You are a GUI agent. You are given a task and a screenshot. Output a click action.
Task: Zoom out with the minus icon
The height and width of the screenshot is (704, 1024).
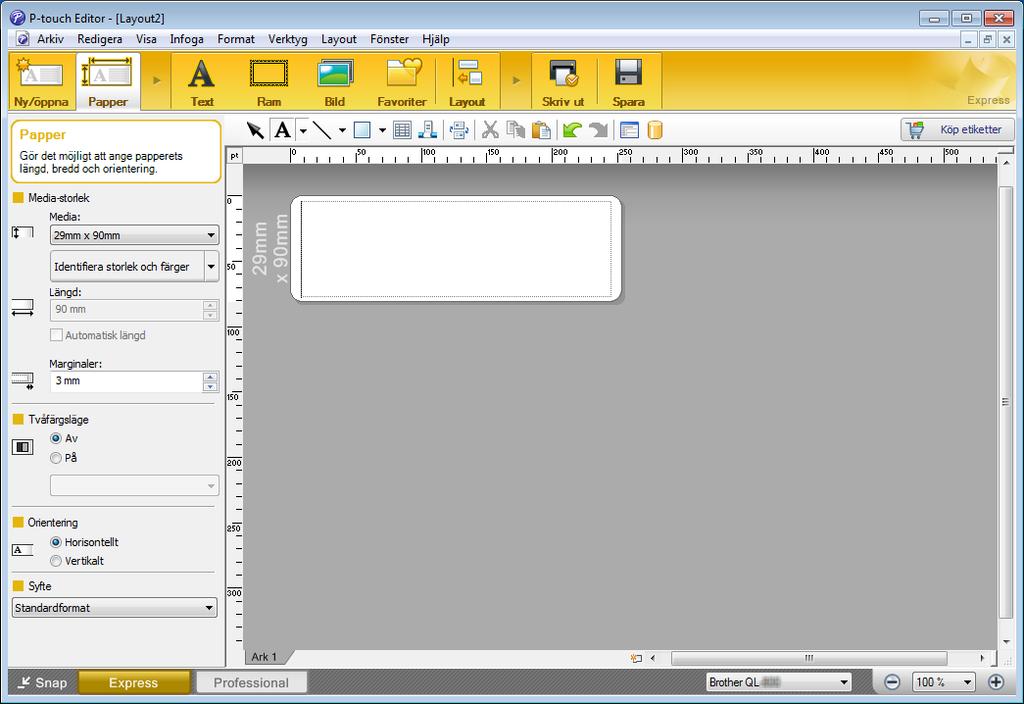click(x=892, y=682)
